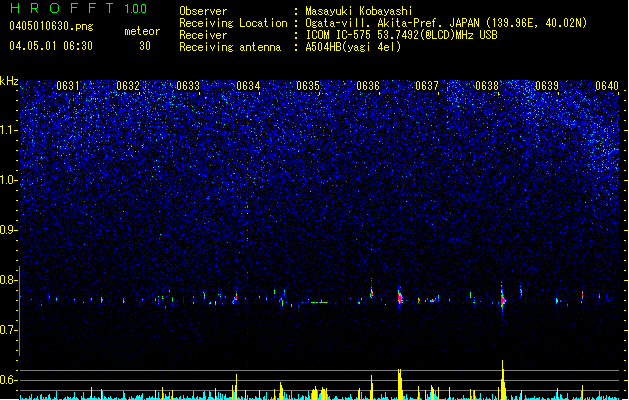Click the tallest yellow intensity peak at bottom

(503, 379)
